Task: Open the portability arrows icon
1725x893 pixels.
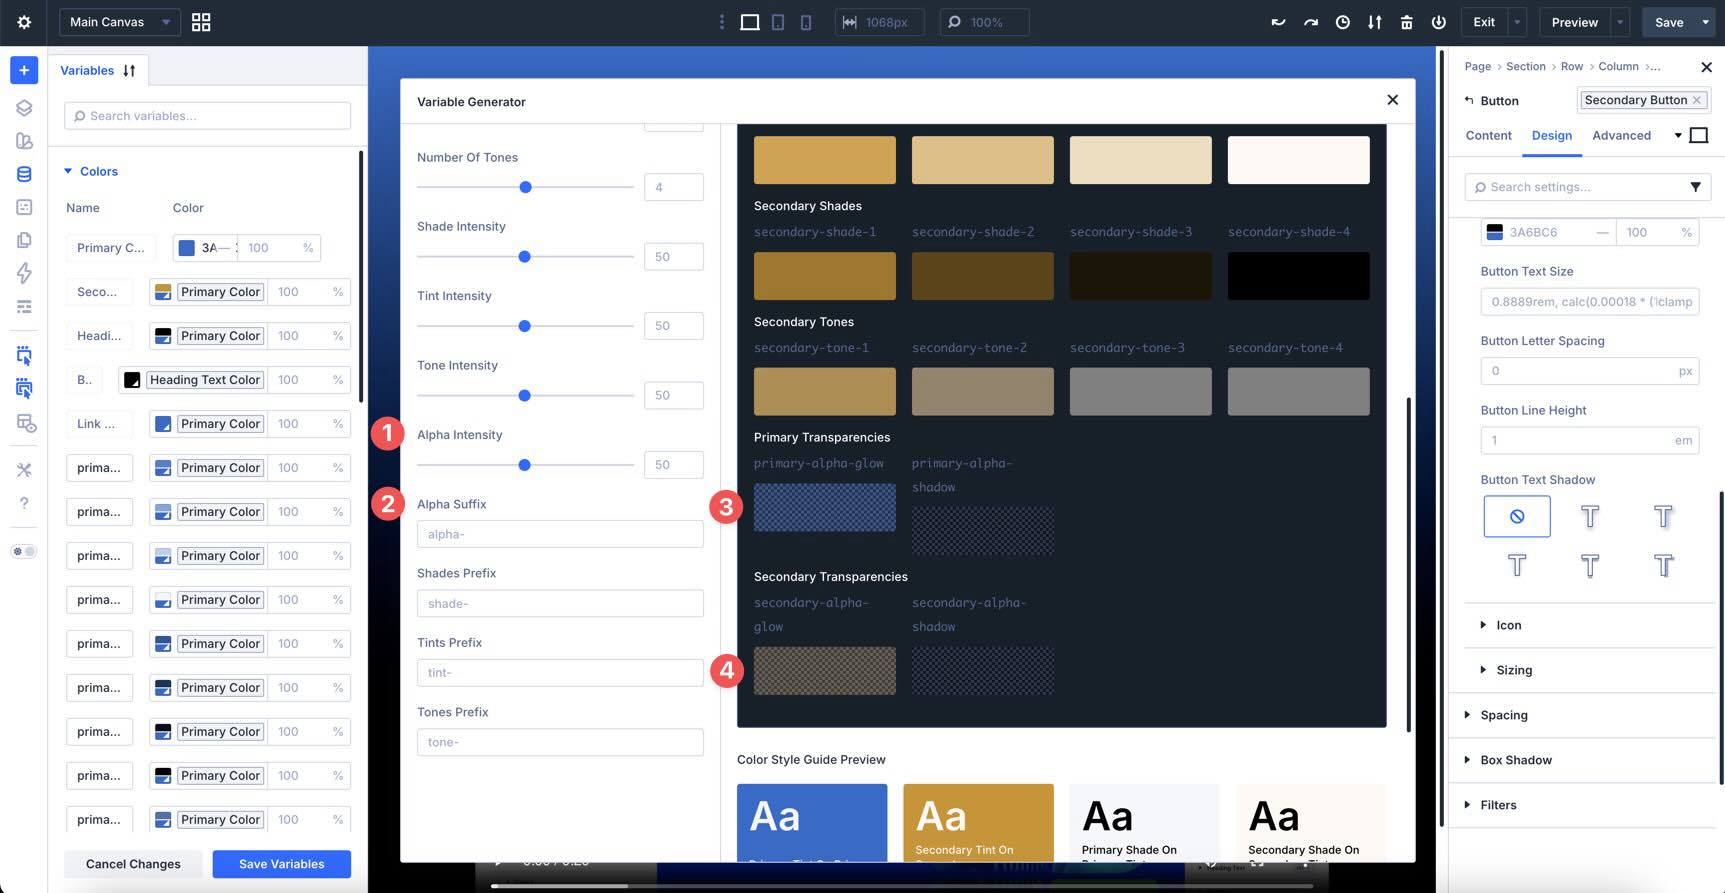Action: pos(1374,22)
